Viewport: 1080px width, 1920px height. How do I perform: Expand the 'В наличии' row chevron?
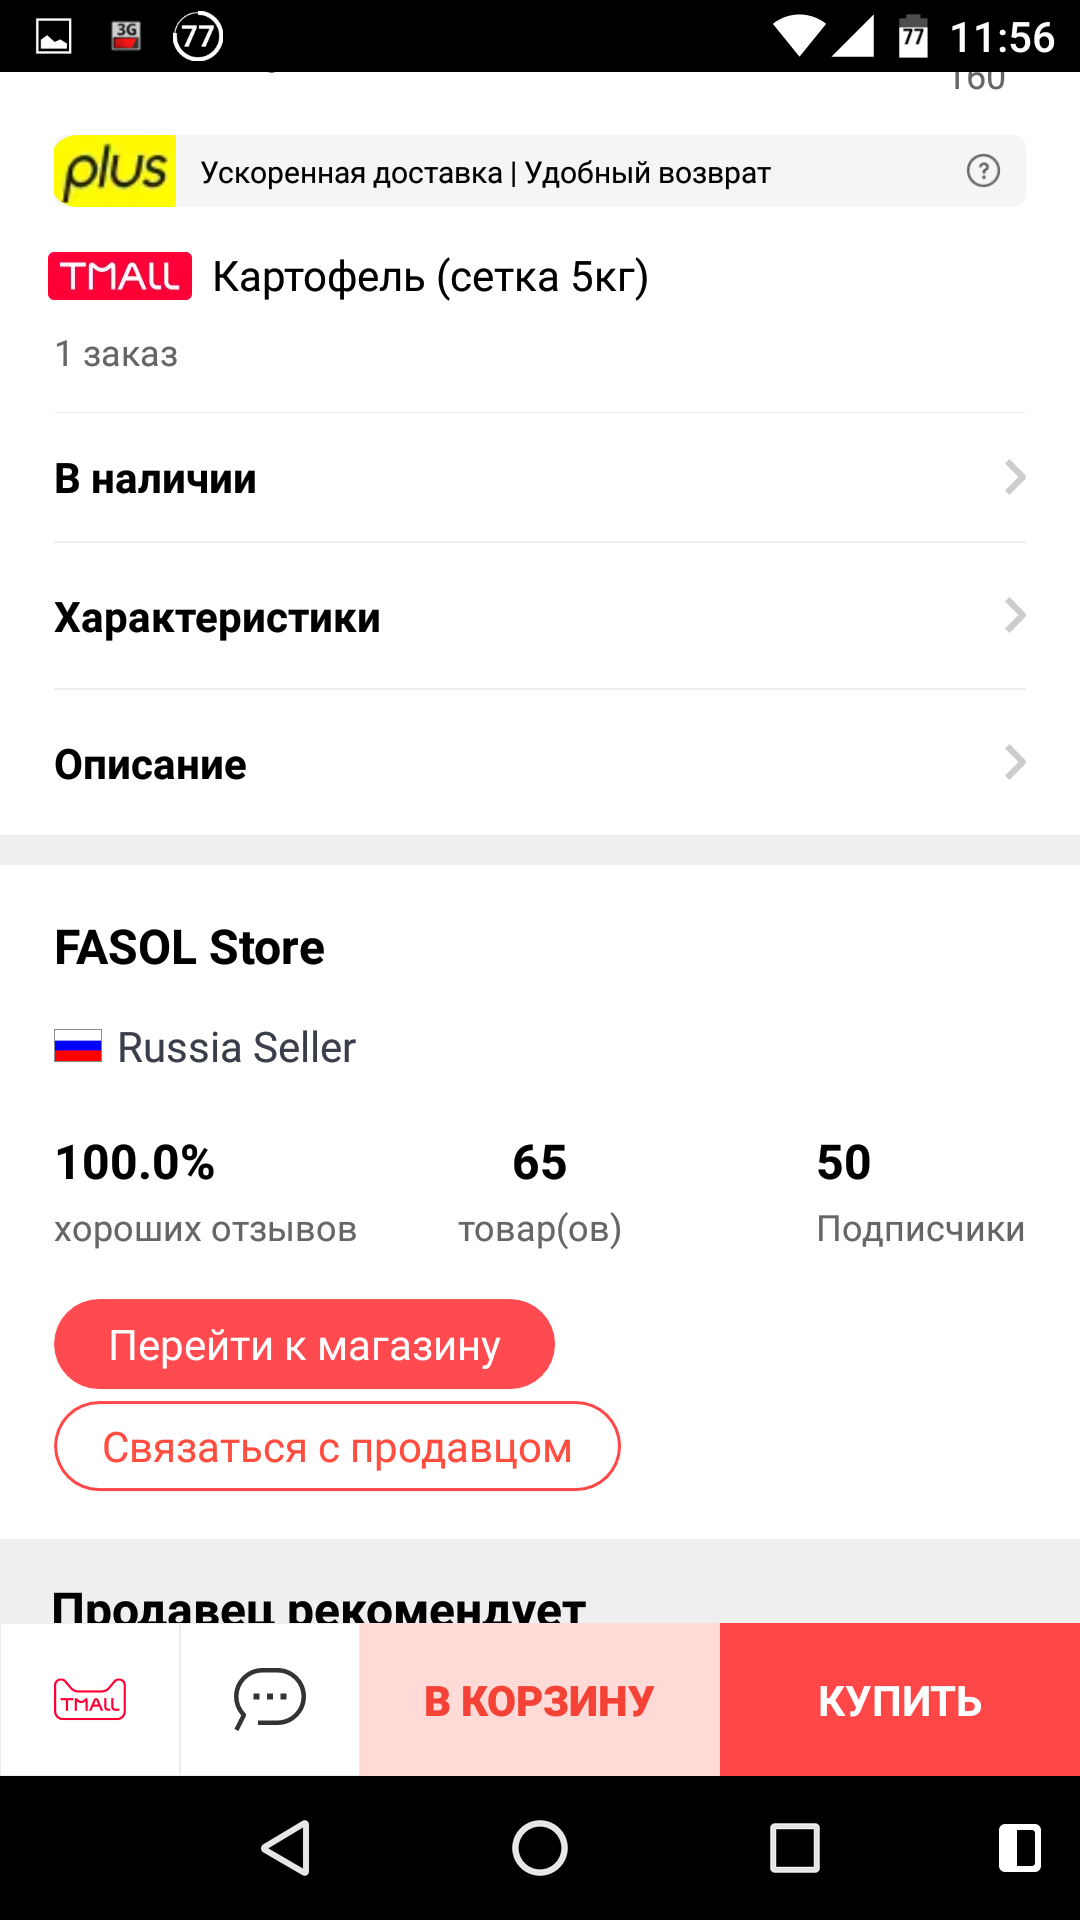(x=1015, y=478)
